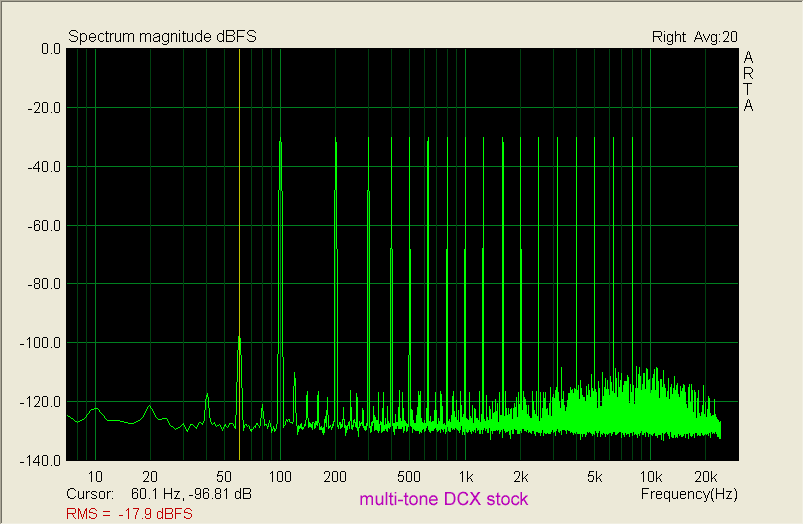Click the vertical ARTA label

pos(748,82)
